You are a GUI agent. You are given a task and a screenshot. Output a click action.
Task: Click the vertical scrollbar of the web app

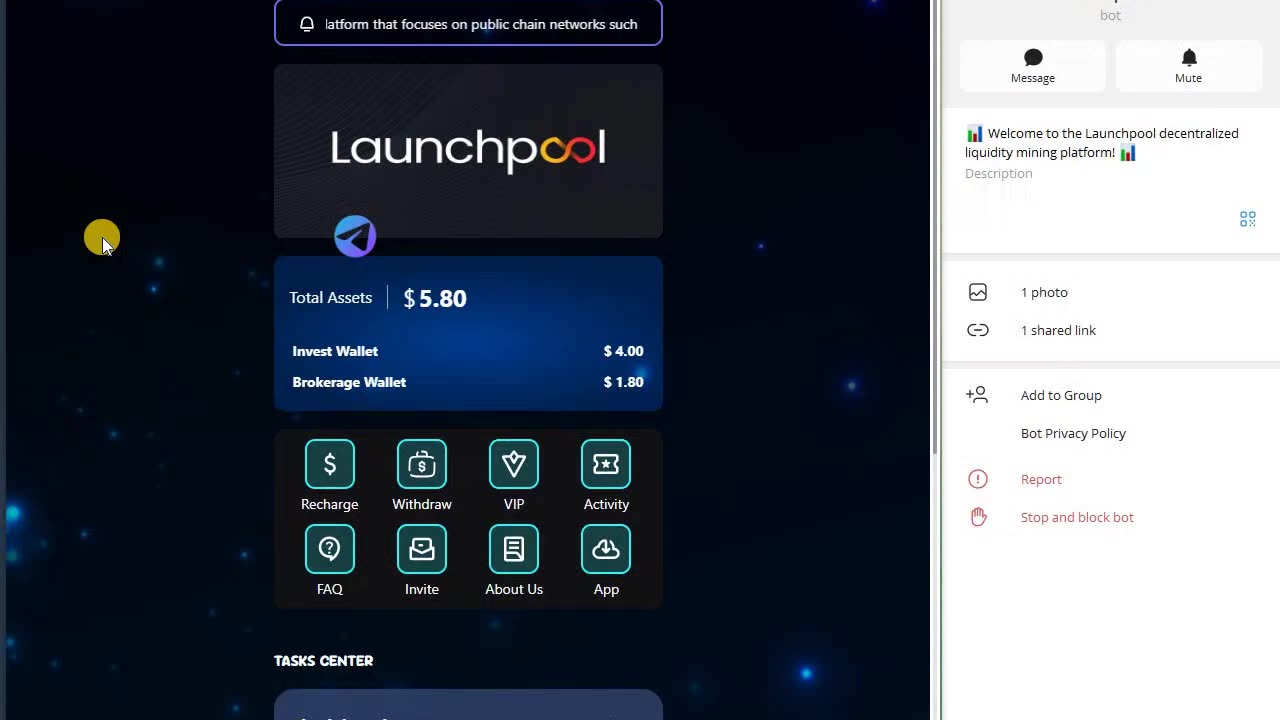coord(935,227)
